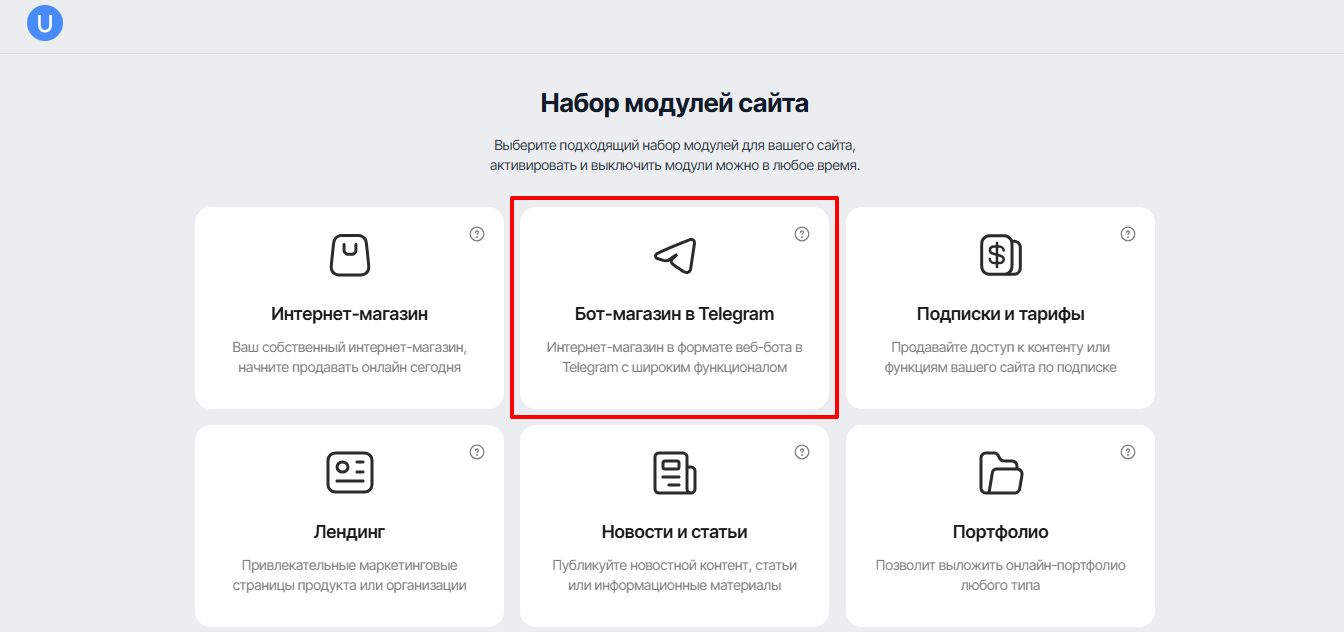This screenshot has width=1344, height=632.
Task: Click the ID card icon for Лендинг
Action: tap(349, 472)
